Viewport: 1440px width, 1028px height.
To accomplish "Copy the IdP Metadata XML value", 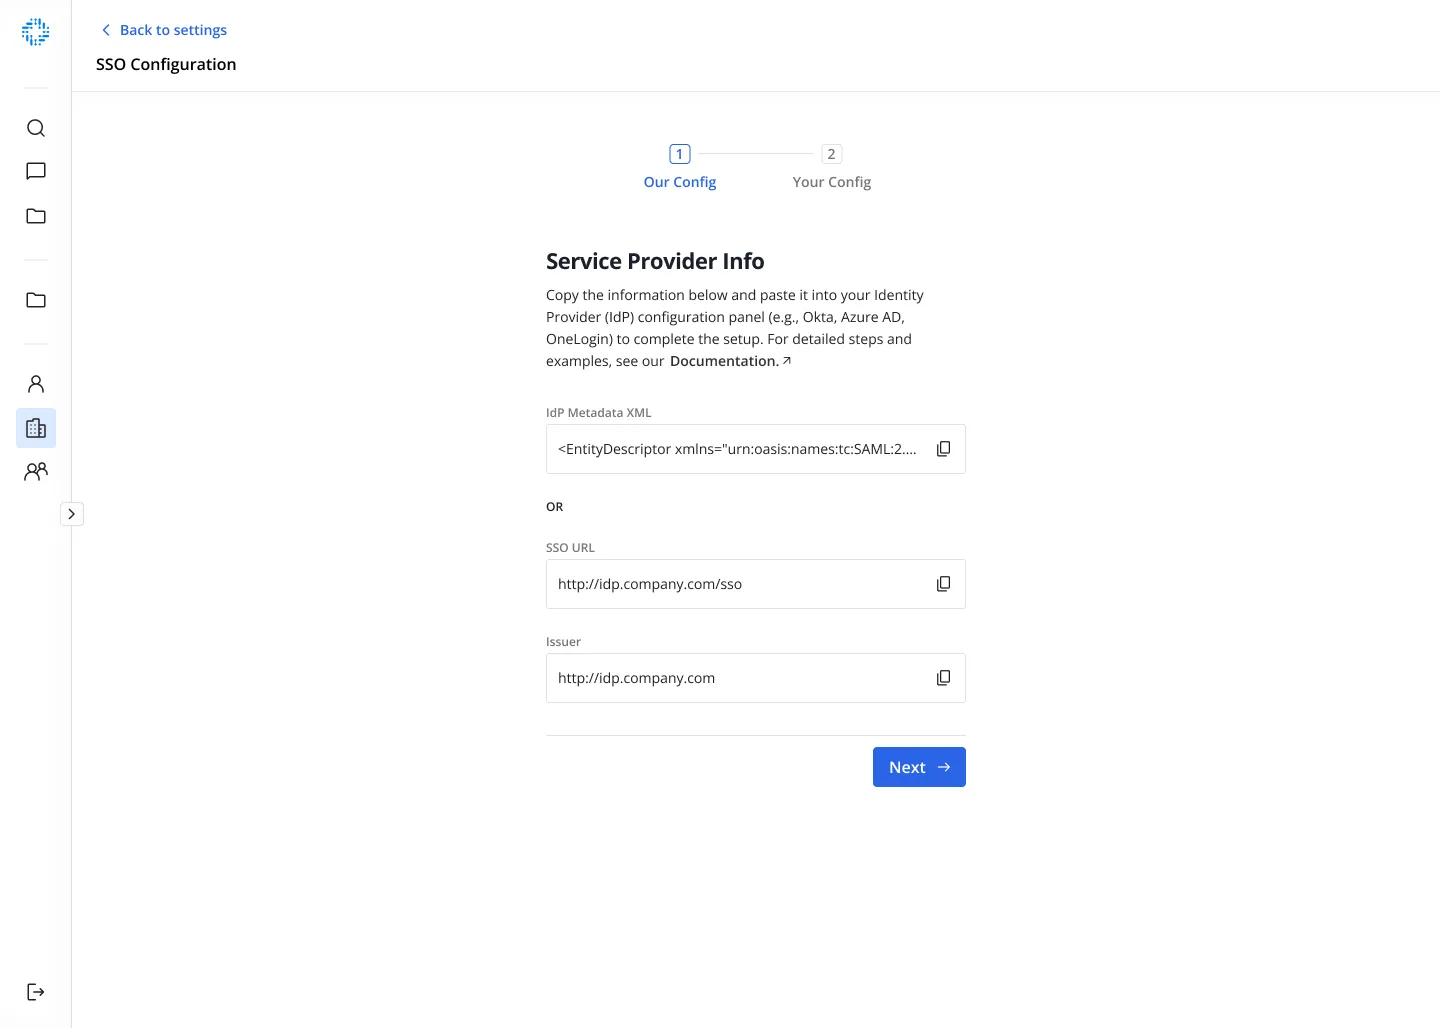I will click(943, 449).
